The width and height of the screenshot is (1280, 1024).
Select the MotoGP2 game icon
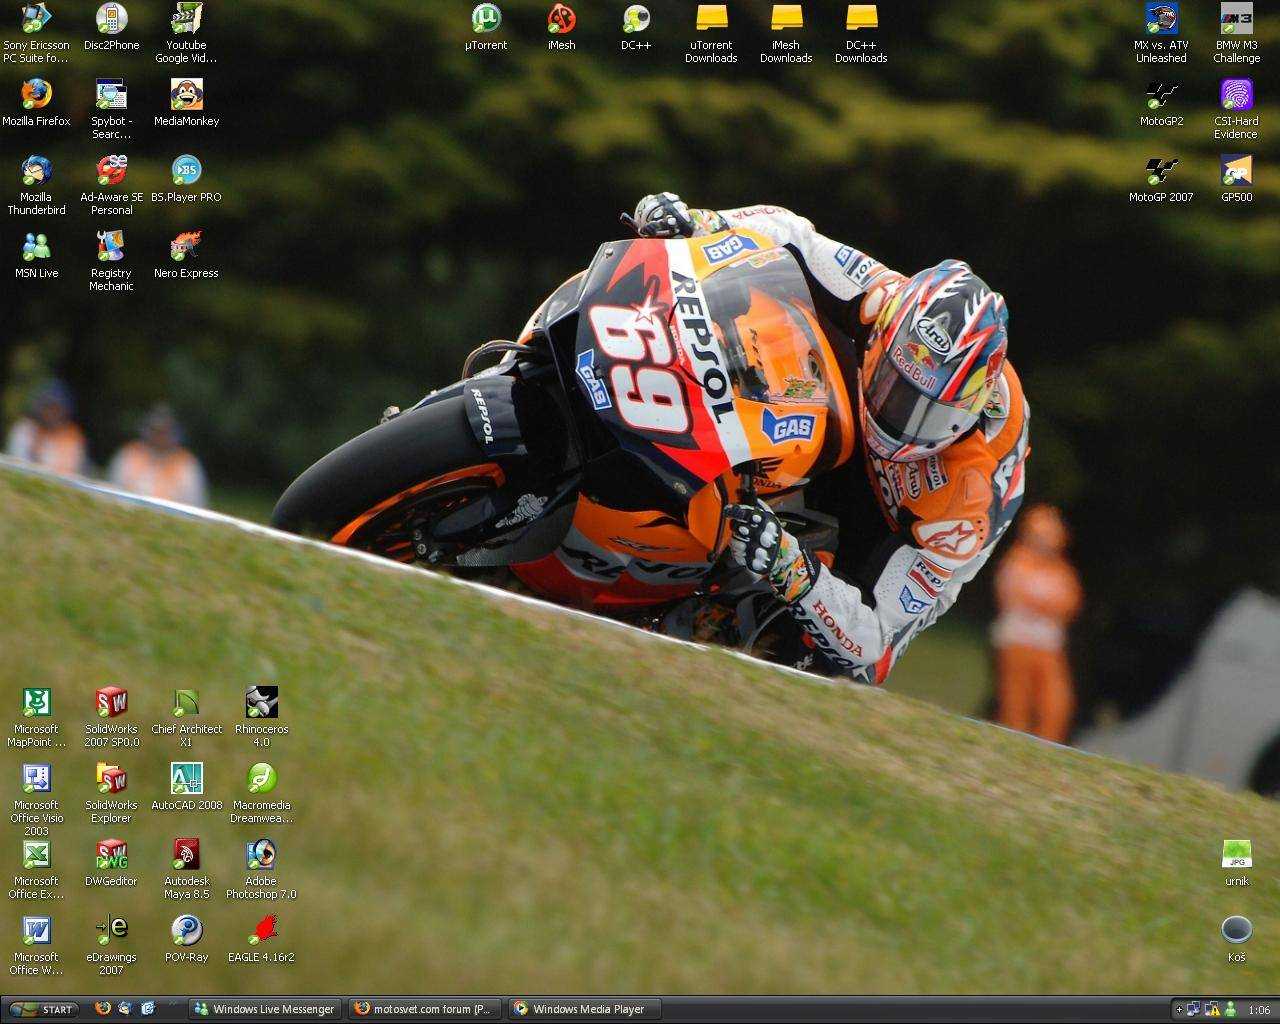point(1161,103)
